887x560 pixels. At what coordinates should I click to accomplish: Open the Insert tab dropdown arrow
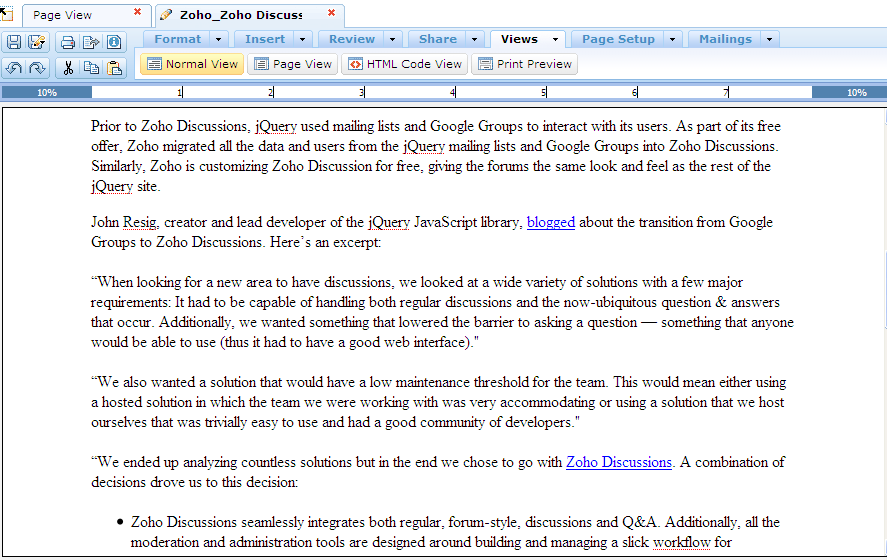pos(302,39)
